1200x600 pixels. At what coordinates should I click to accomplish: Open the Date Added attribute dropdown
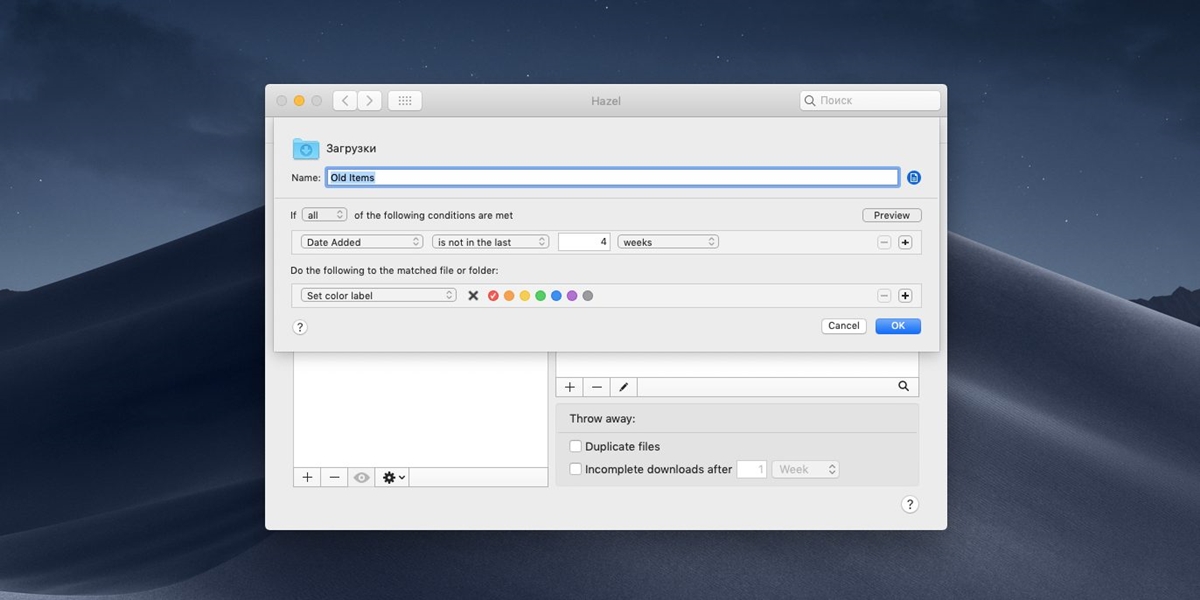click(x=362, y=242)
